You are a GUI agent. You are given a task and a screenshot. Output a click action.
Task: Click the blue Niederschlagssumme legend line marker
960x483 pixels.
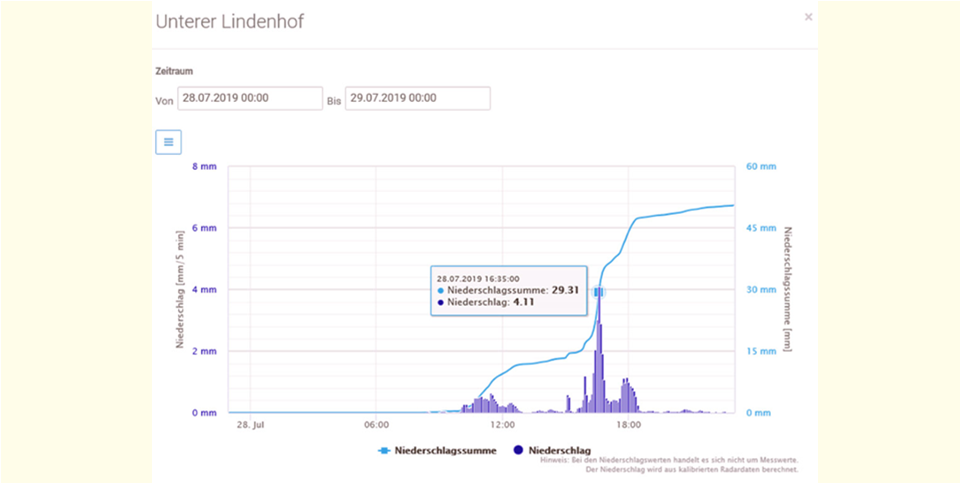coord(385,451)
